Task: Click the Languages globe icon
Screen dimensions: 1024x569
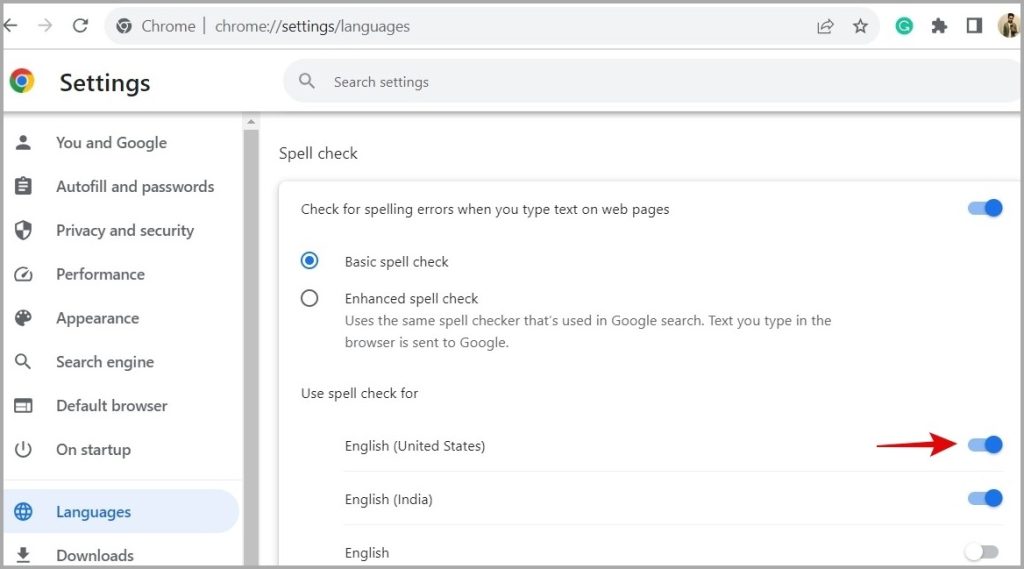Action: click(24, 512)
